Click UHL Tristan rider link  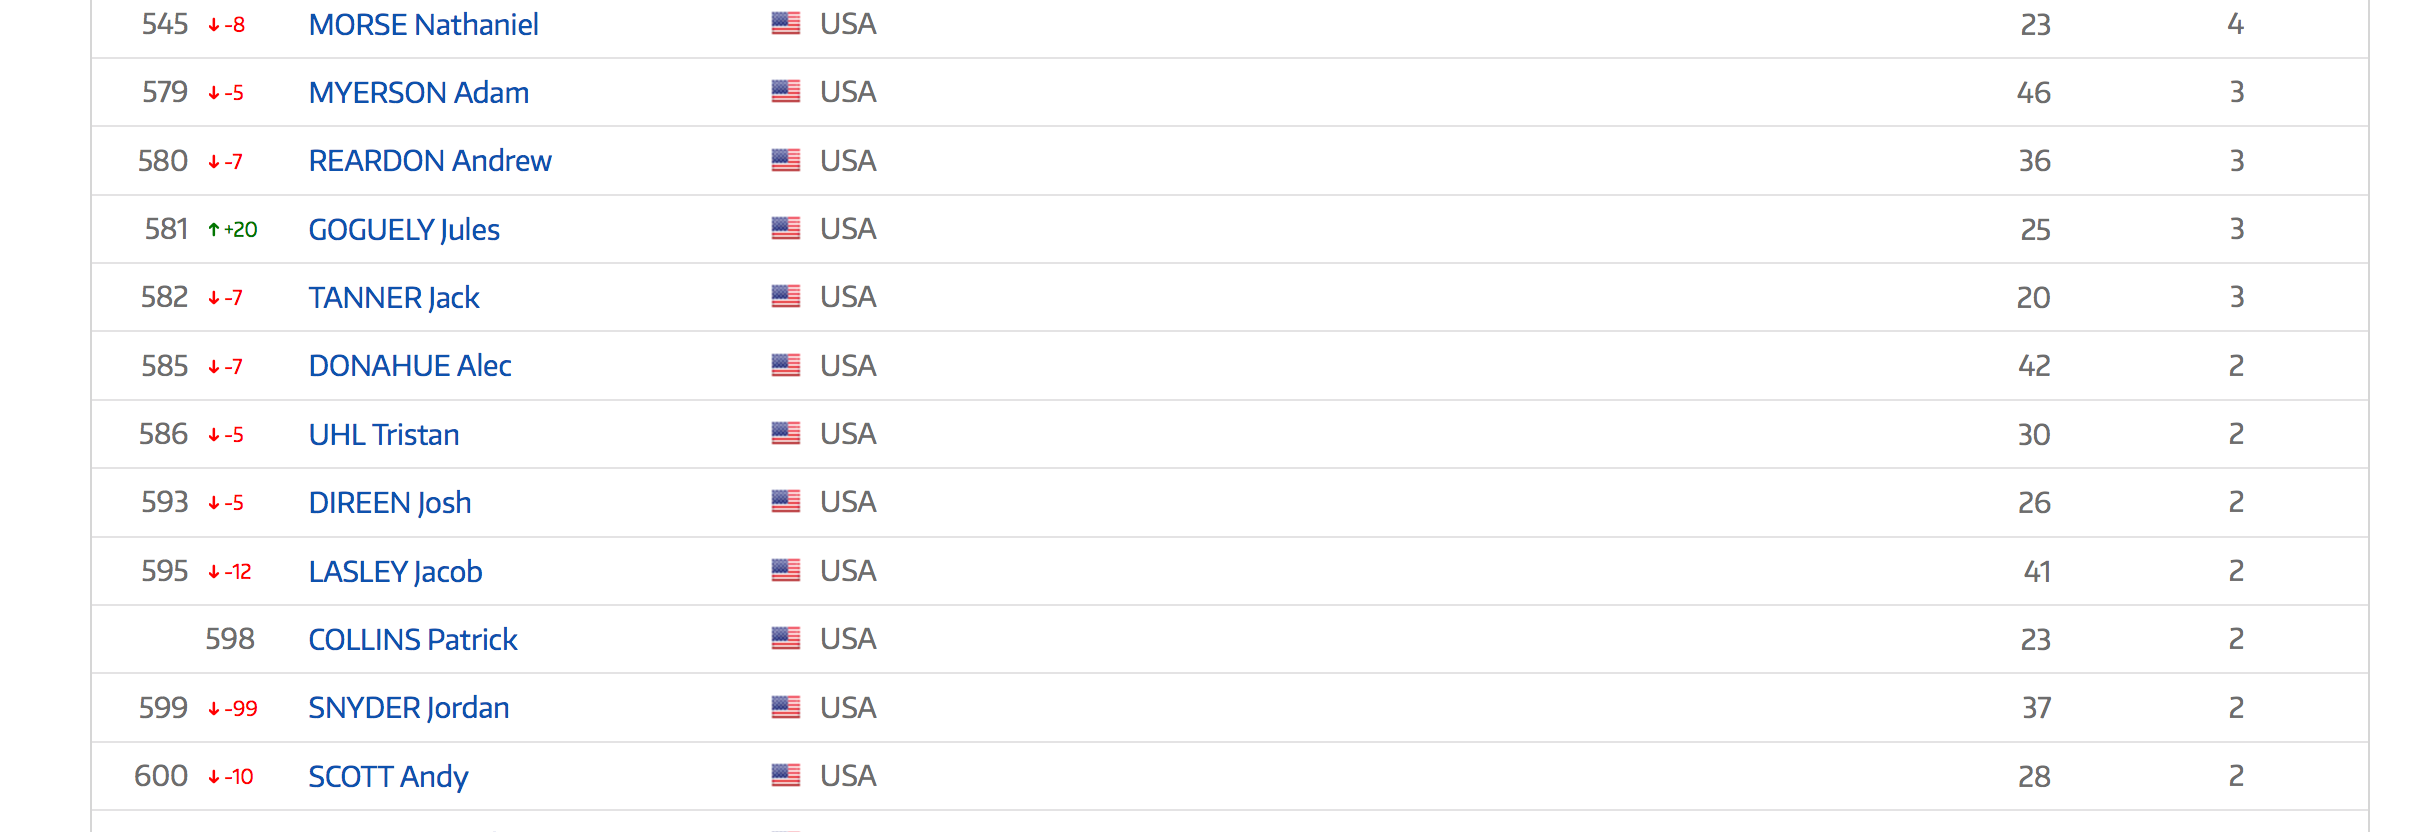click(x=384, y=434)
